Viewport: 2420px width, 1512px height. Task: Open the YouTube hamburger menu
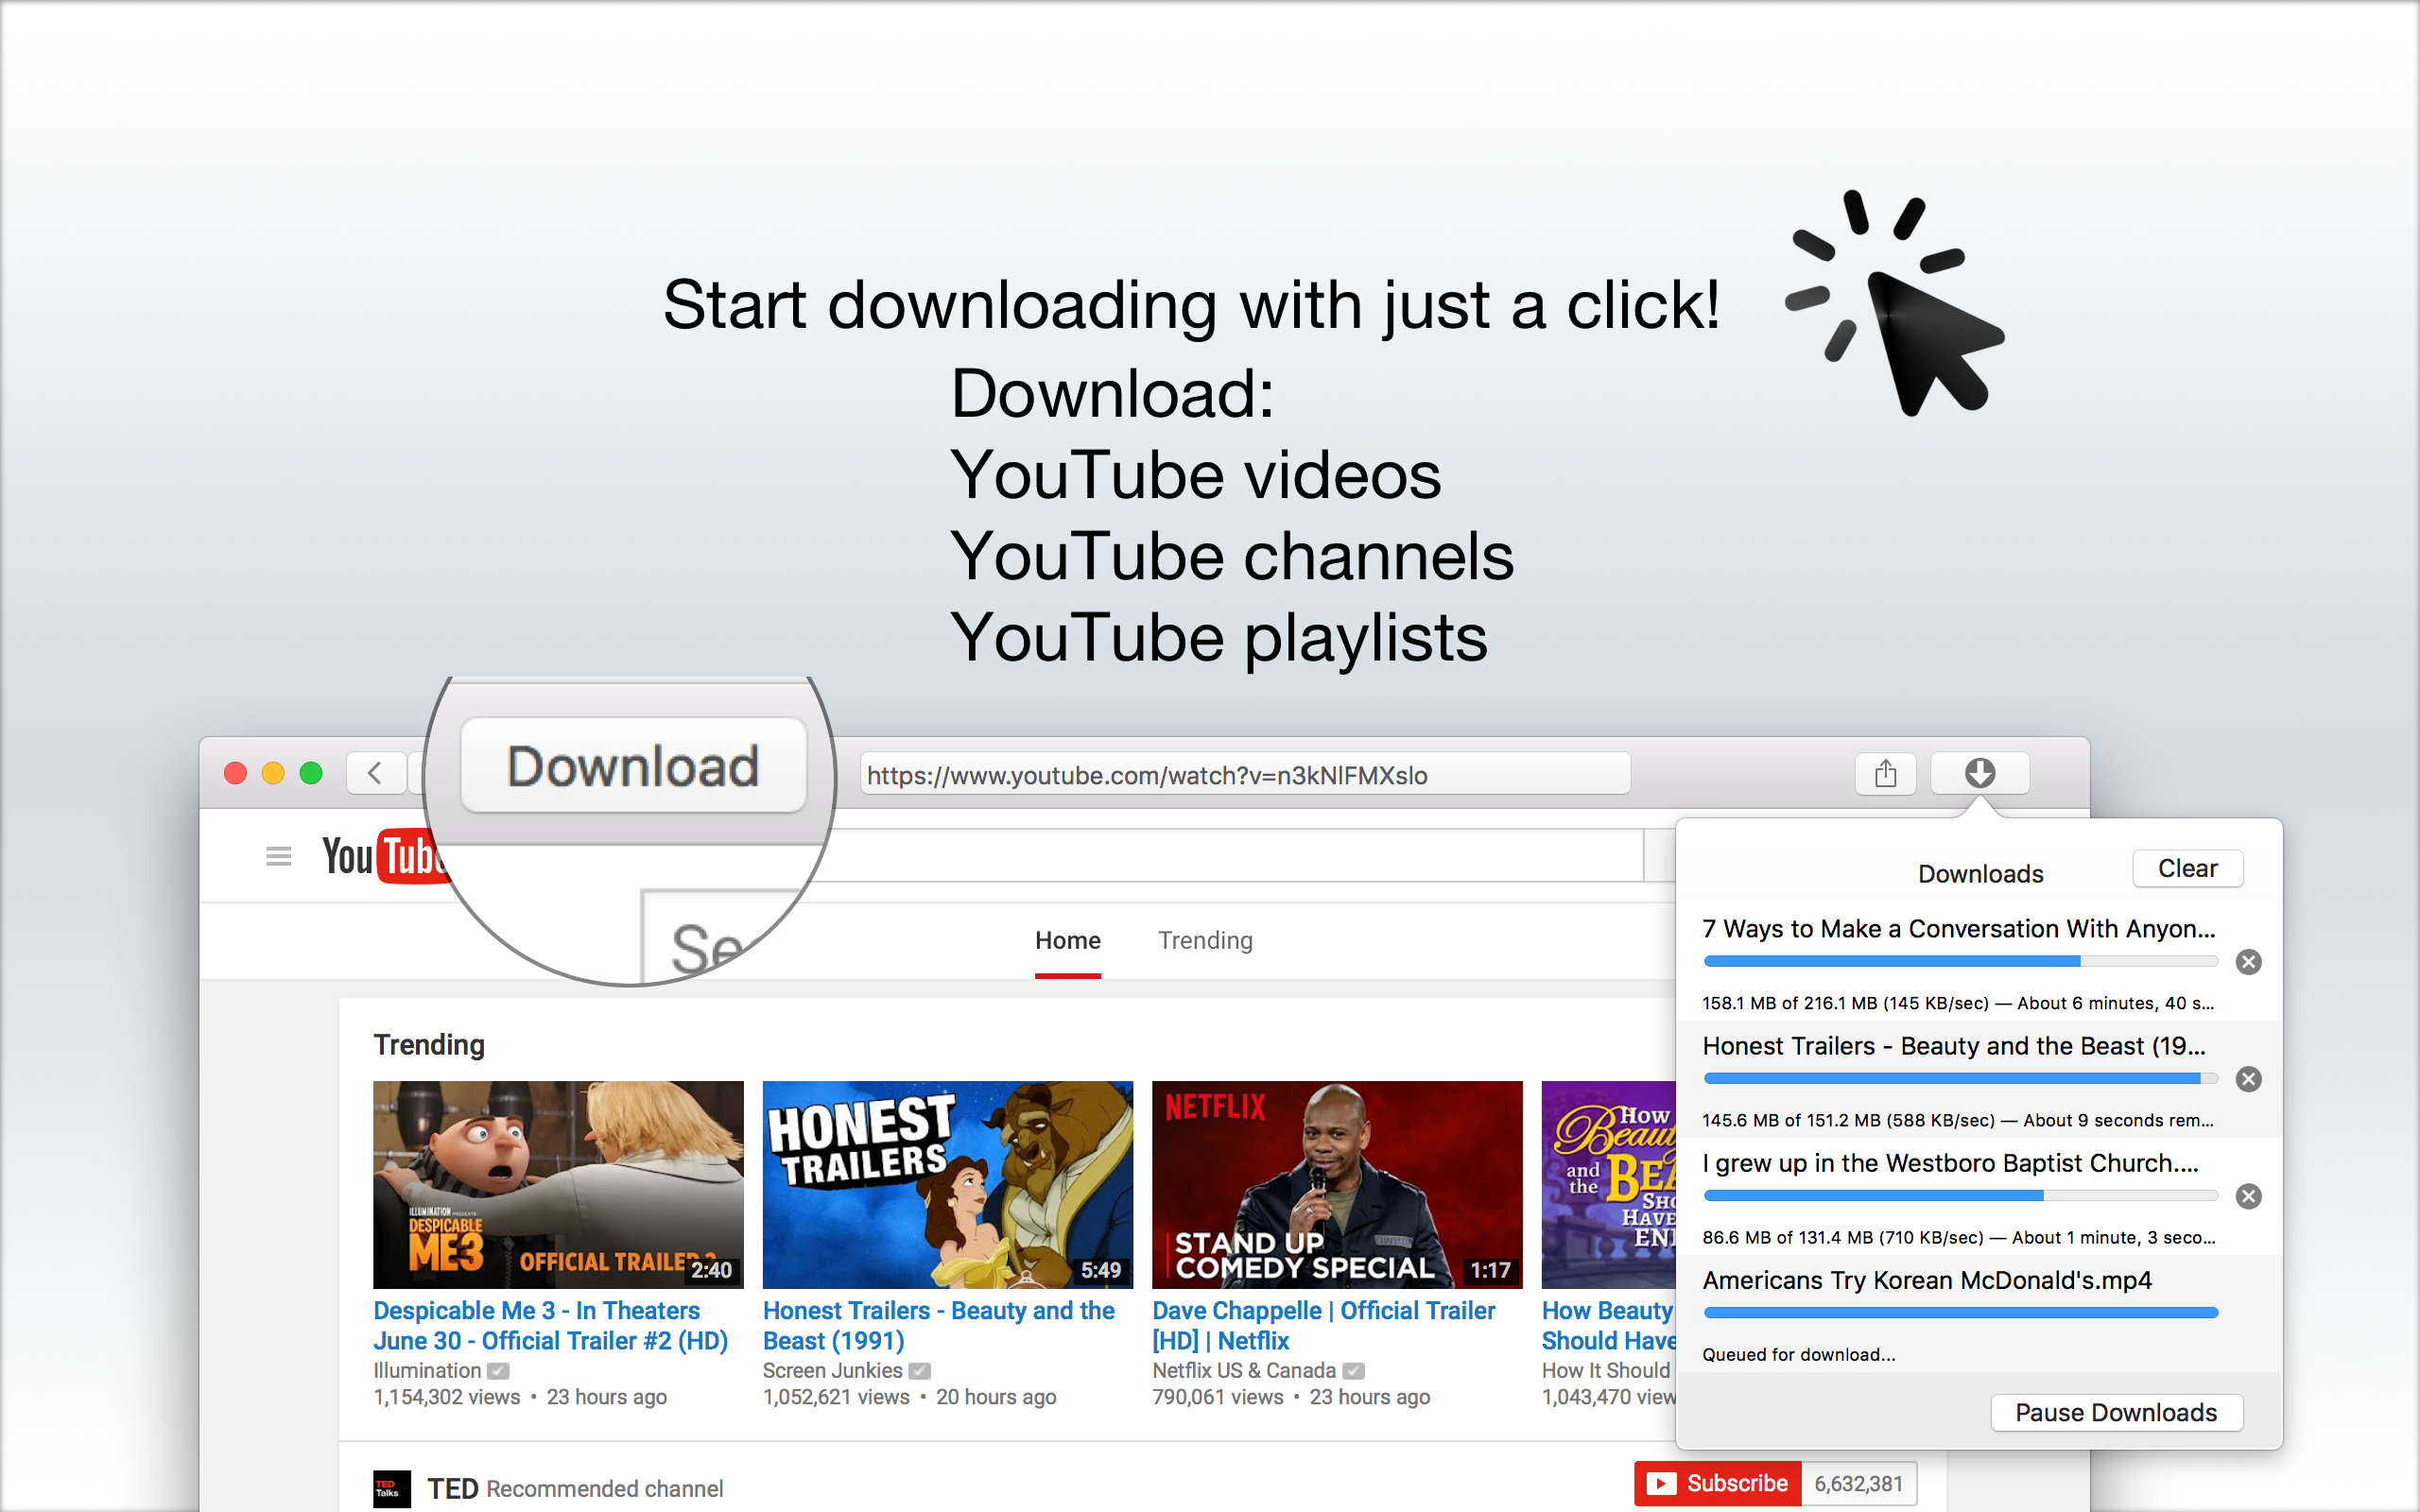pyautogui.click(x=277, y=856)
